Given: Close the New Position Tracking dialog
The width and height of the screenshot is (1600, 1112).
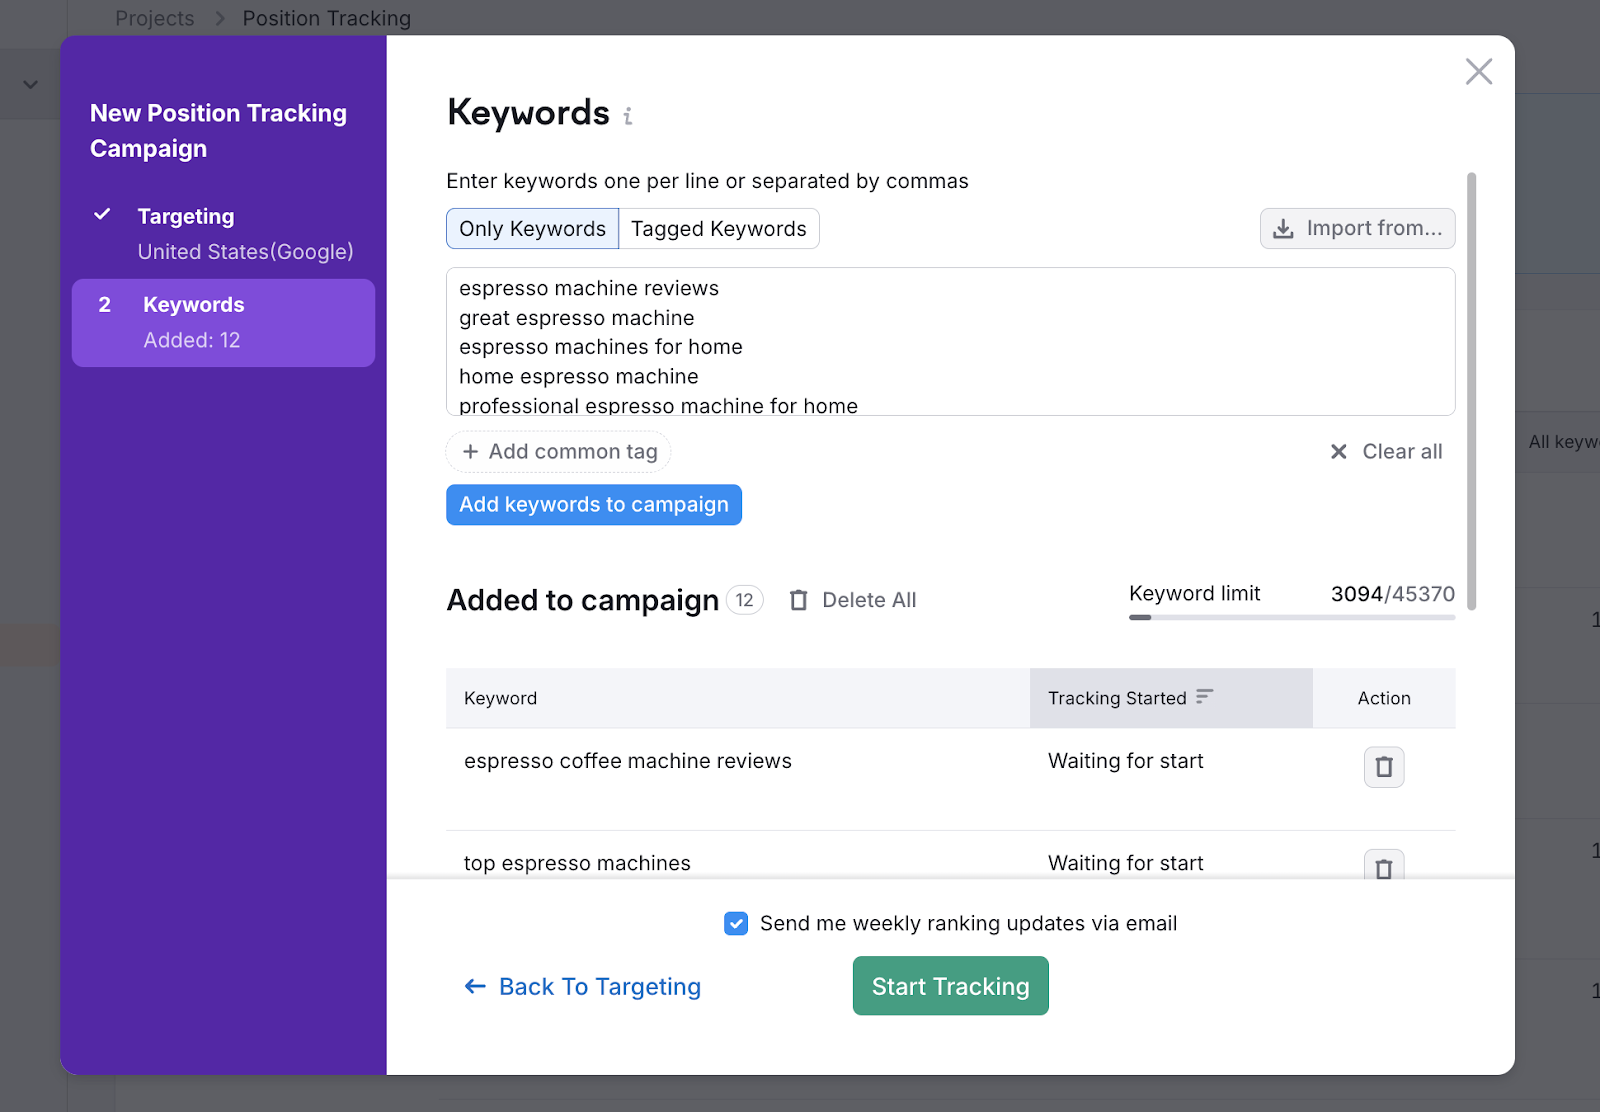Looking at the screenshot, I should click(1478, 72).
